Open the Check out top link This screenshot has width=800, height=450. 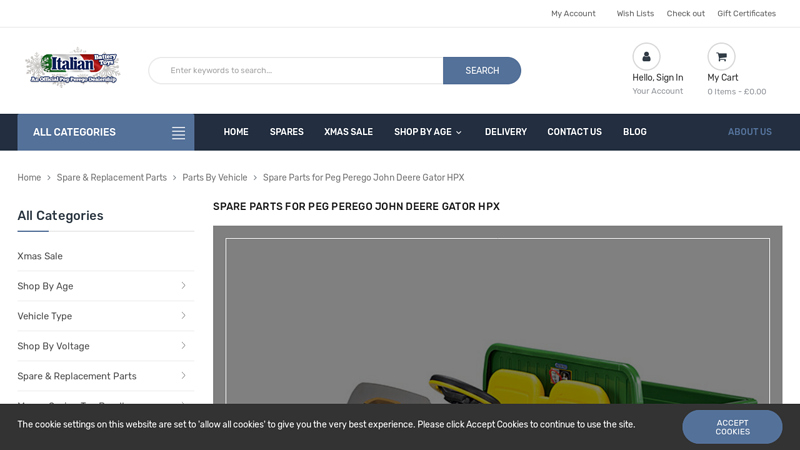point(685,14)
